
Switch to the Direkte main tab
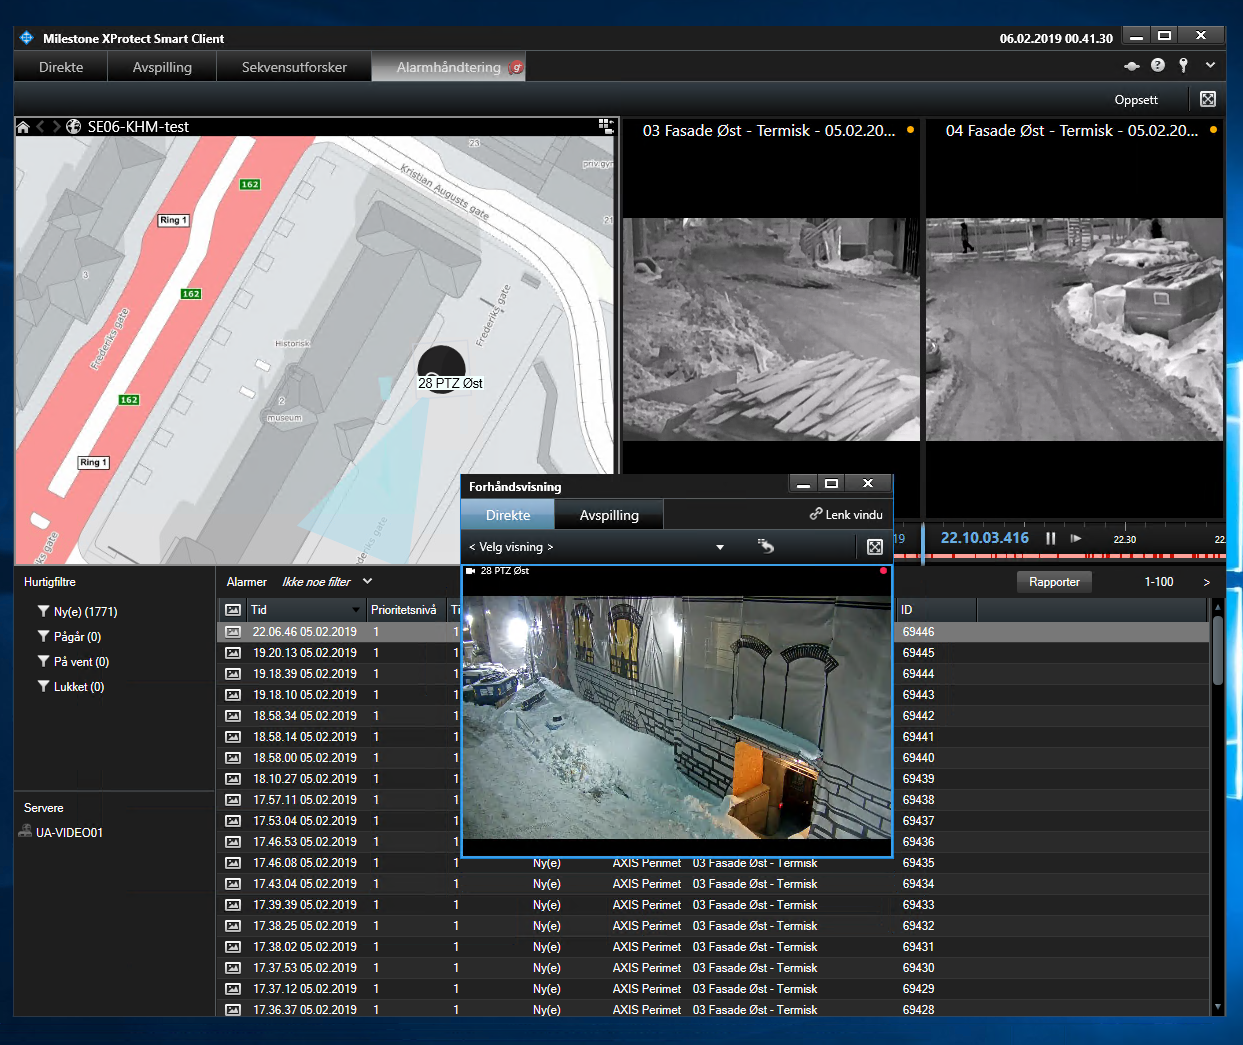point(61,67)
